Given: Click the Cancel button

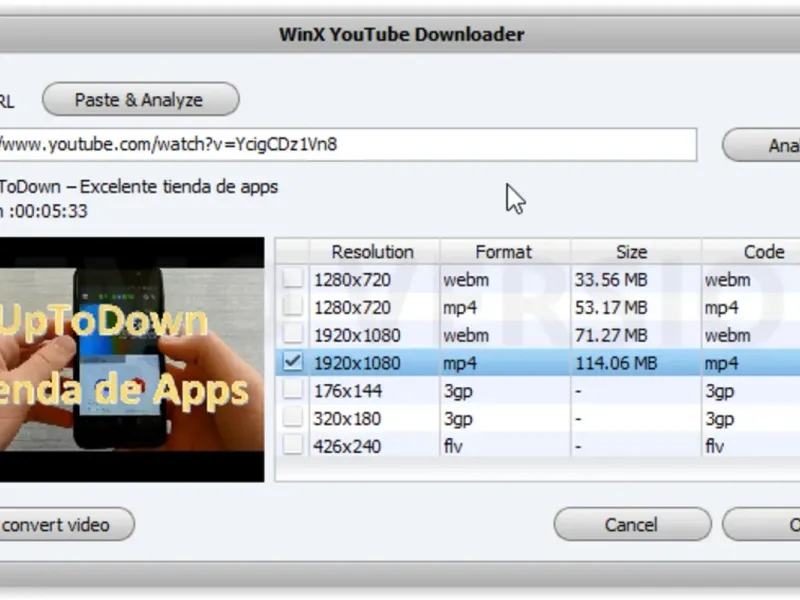Looking at the screenshot, I should (x=632, y=524).
